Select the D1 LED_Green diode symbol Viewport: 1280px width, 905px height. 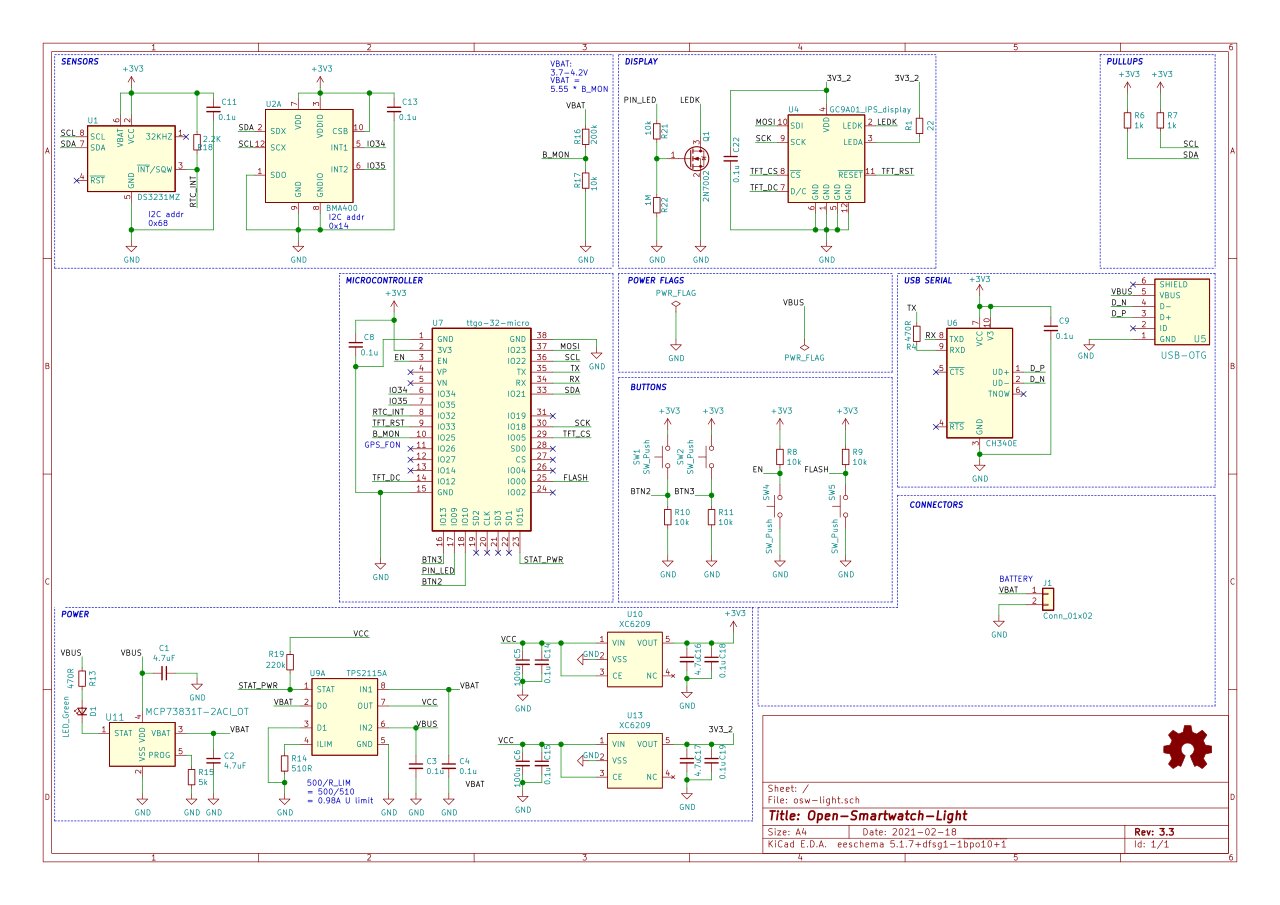click(x=82, y=713)
